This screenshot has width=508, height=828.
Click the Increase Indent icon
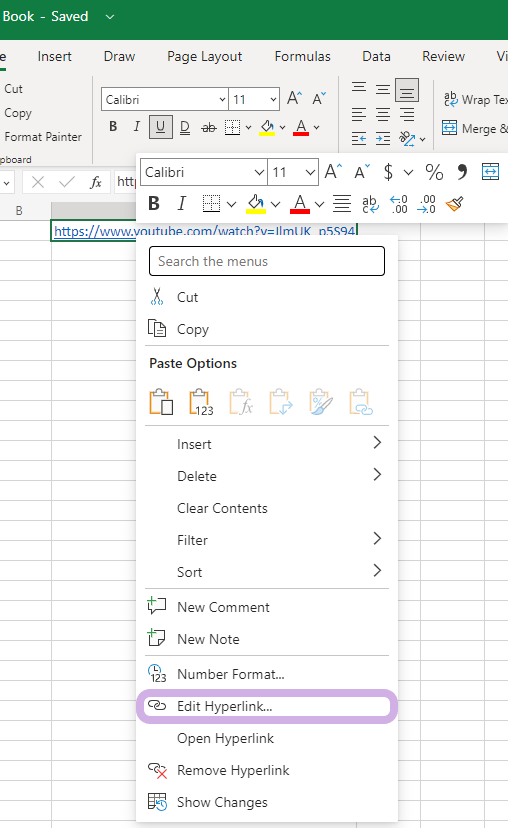(383, 139)
